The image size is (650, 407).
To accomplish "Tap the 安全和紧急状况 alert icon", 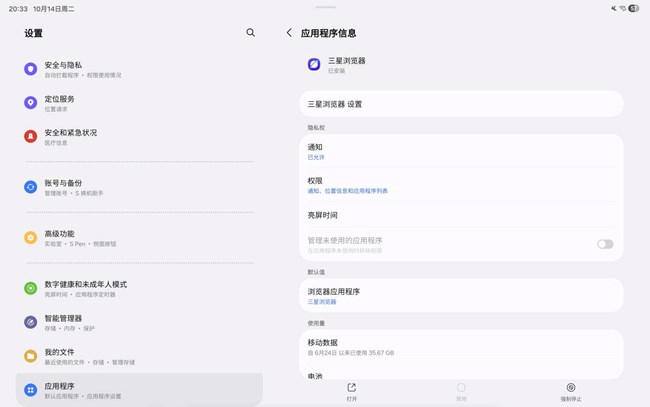I will (x=31, y=136).
